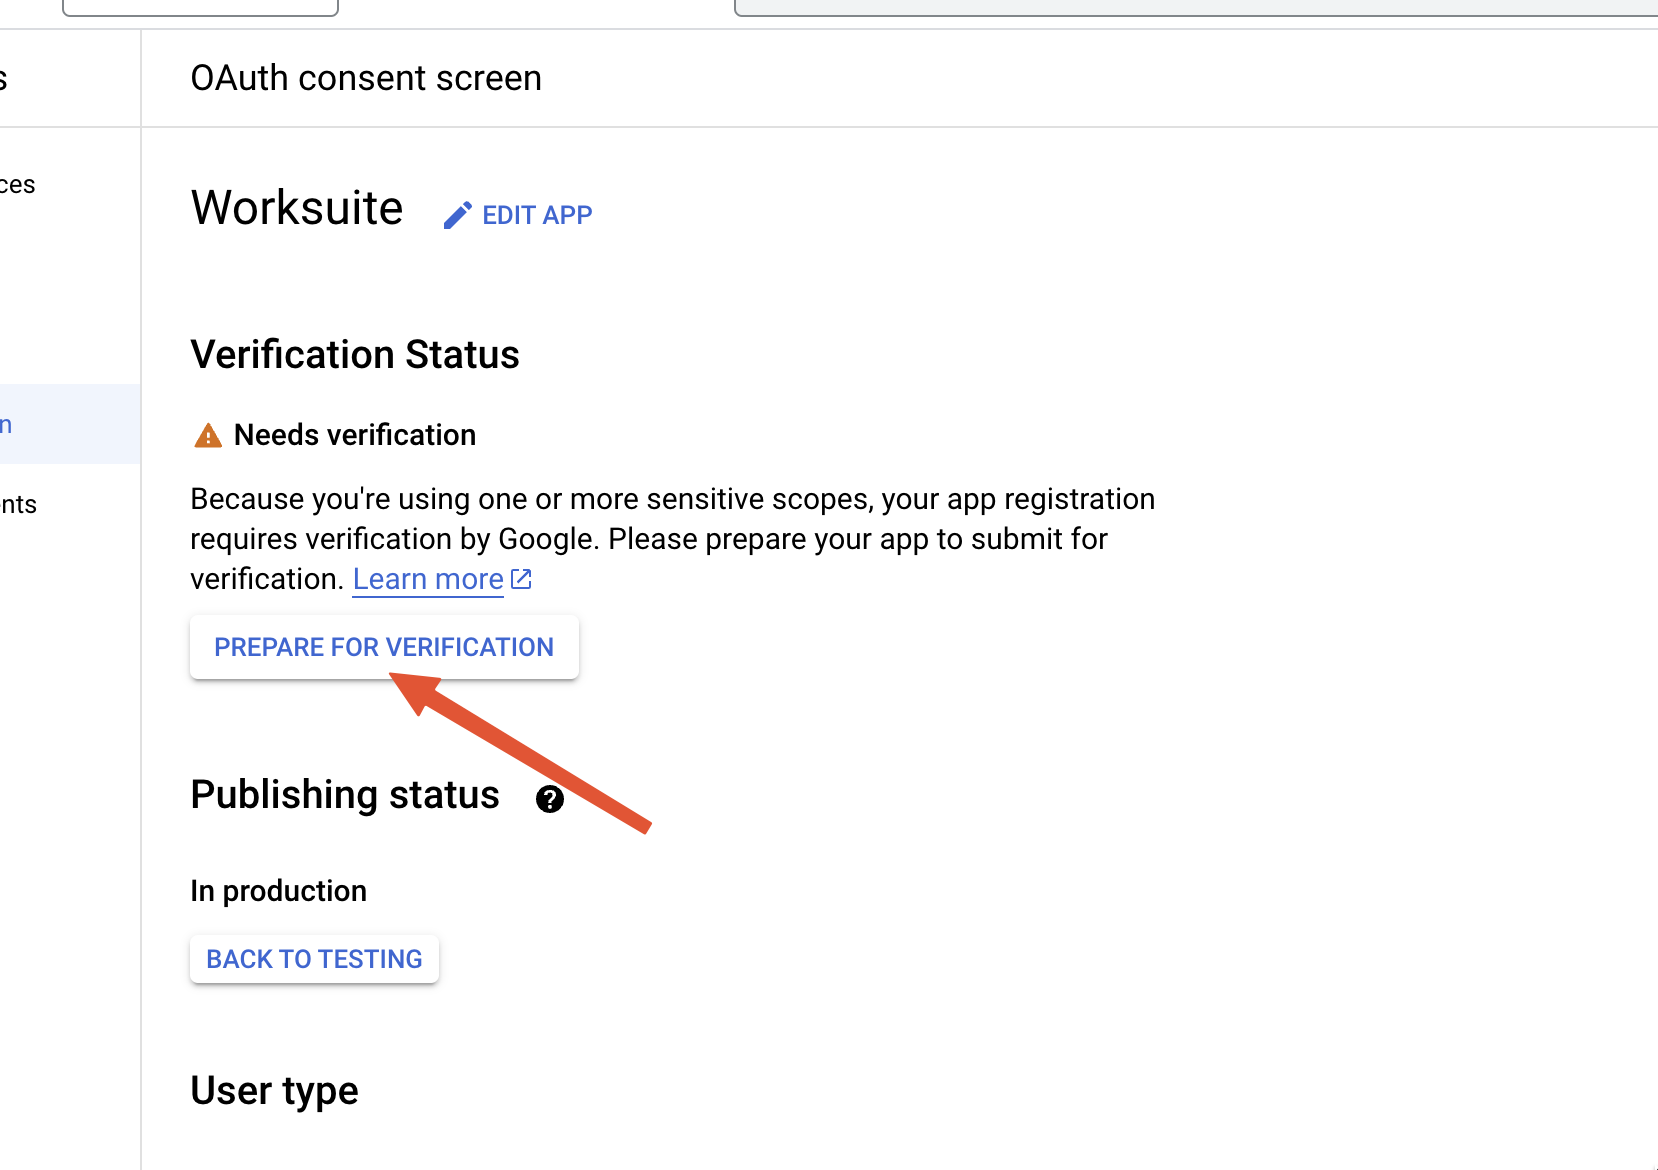This screenshot has height=1170, width=1658.
Task: Open the sidebar item ending in "nts"
Action: coord(18,505)
